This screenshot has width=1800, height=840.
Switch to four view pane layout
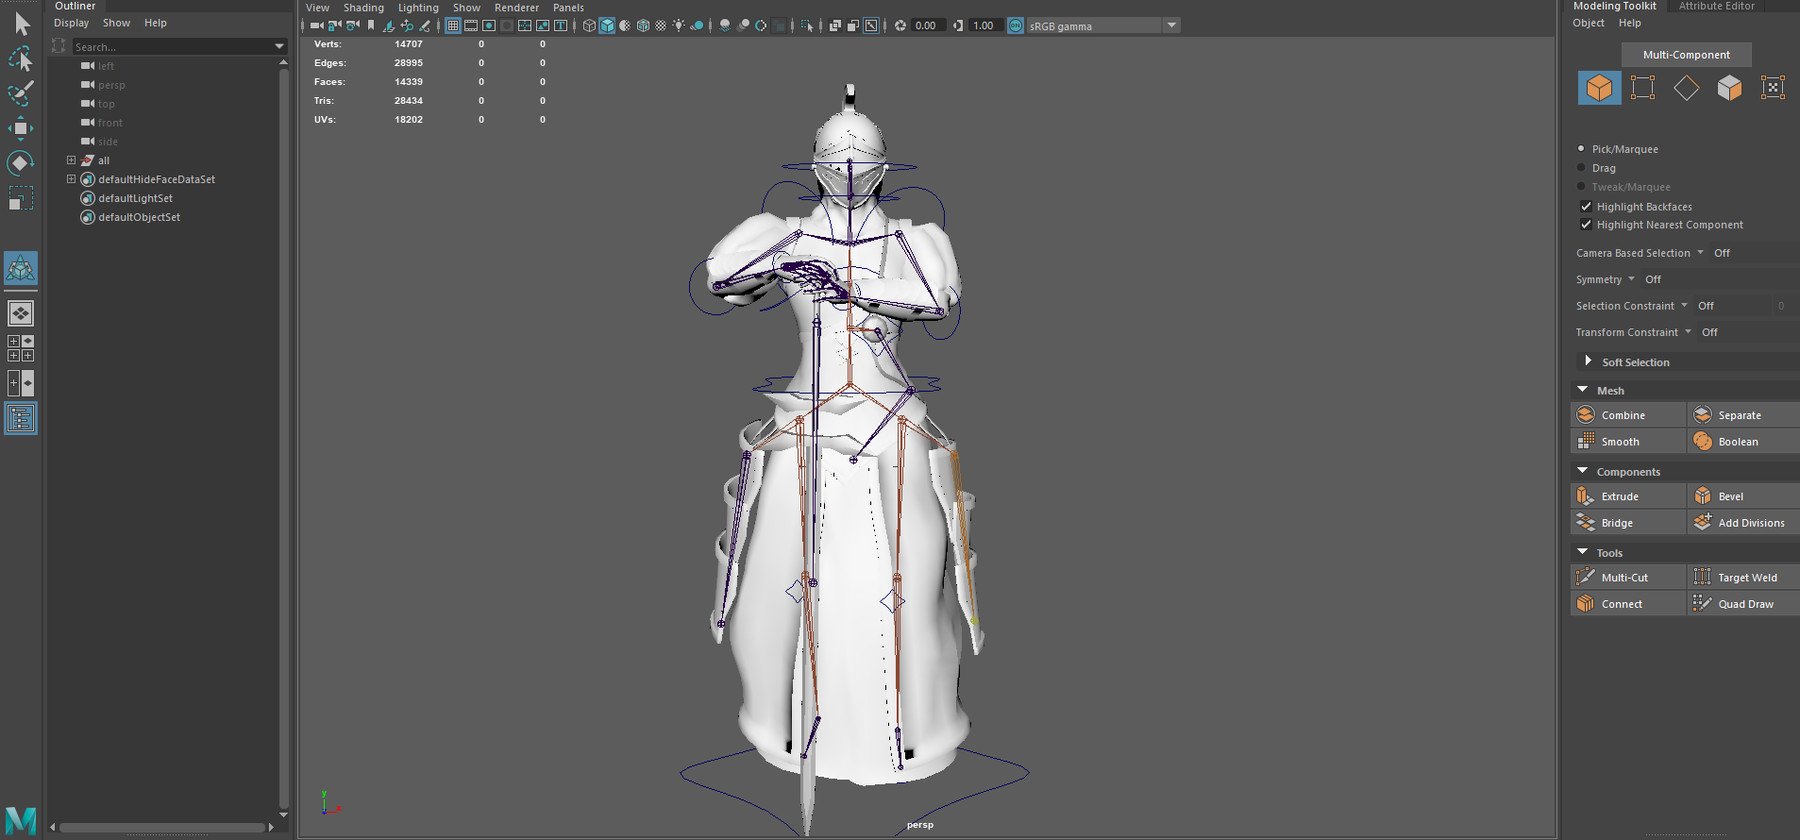(x=21, y=348)
